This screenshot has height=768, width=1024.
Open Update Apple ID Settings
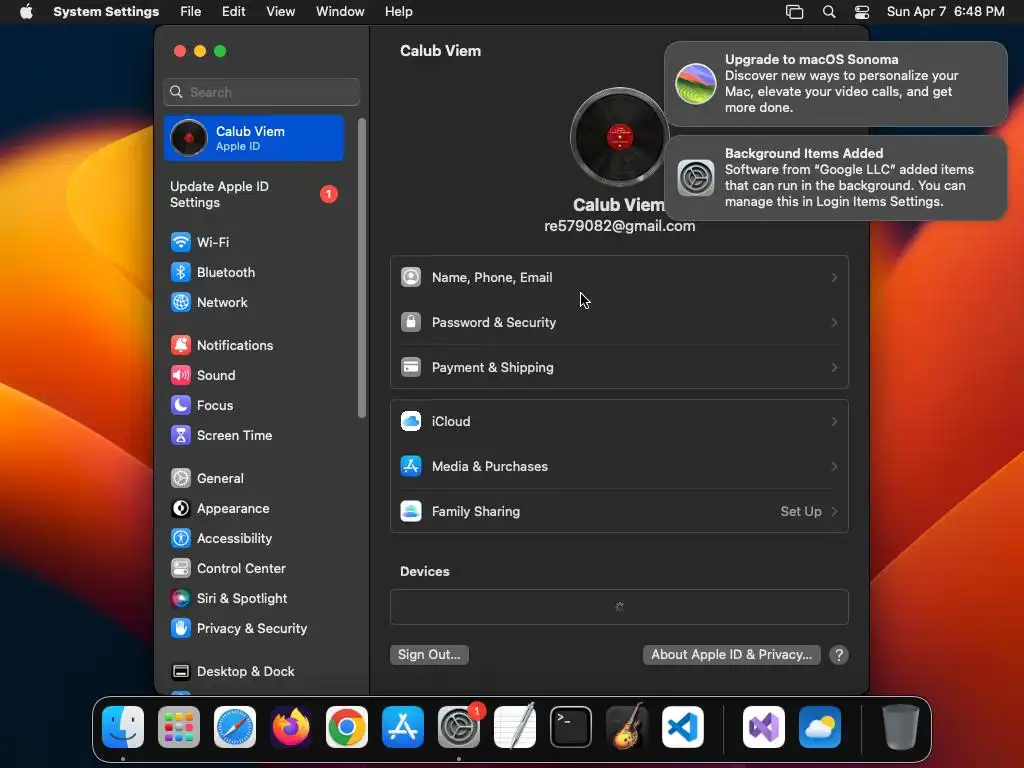pos(253,195)
